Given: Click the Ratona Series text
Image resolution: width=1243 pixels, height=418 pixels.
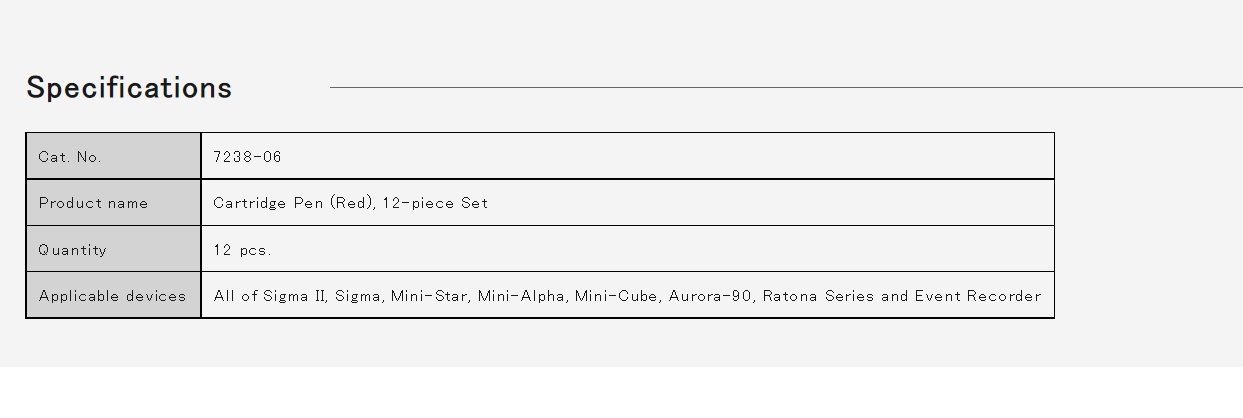Looking at the screenshot, I should pos(818,296).
